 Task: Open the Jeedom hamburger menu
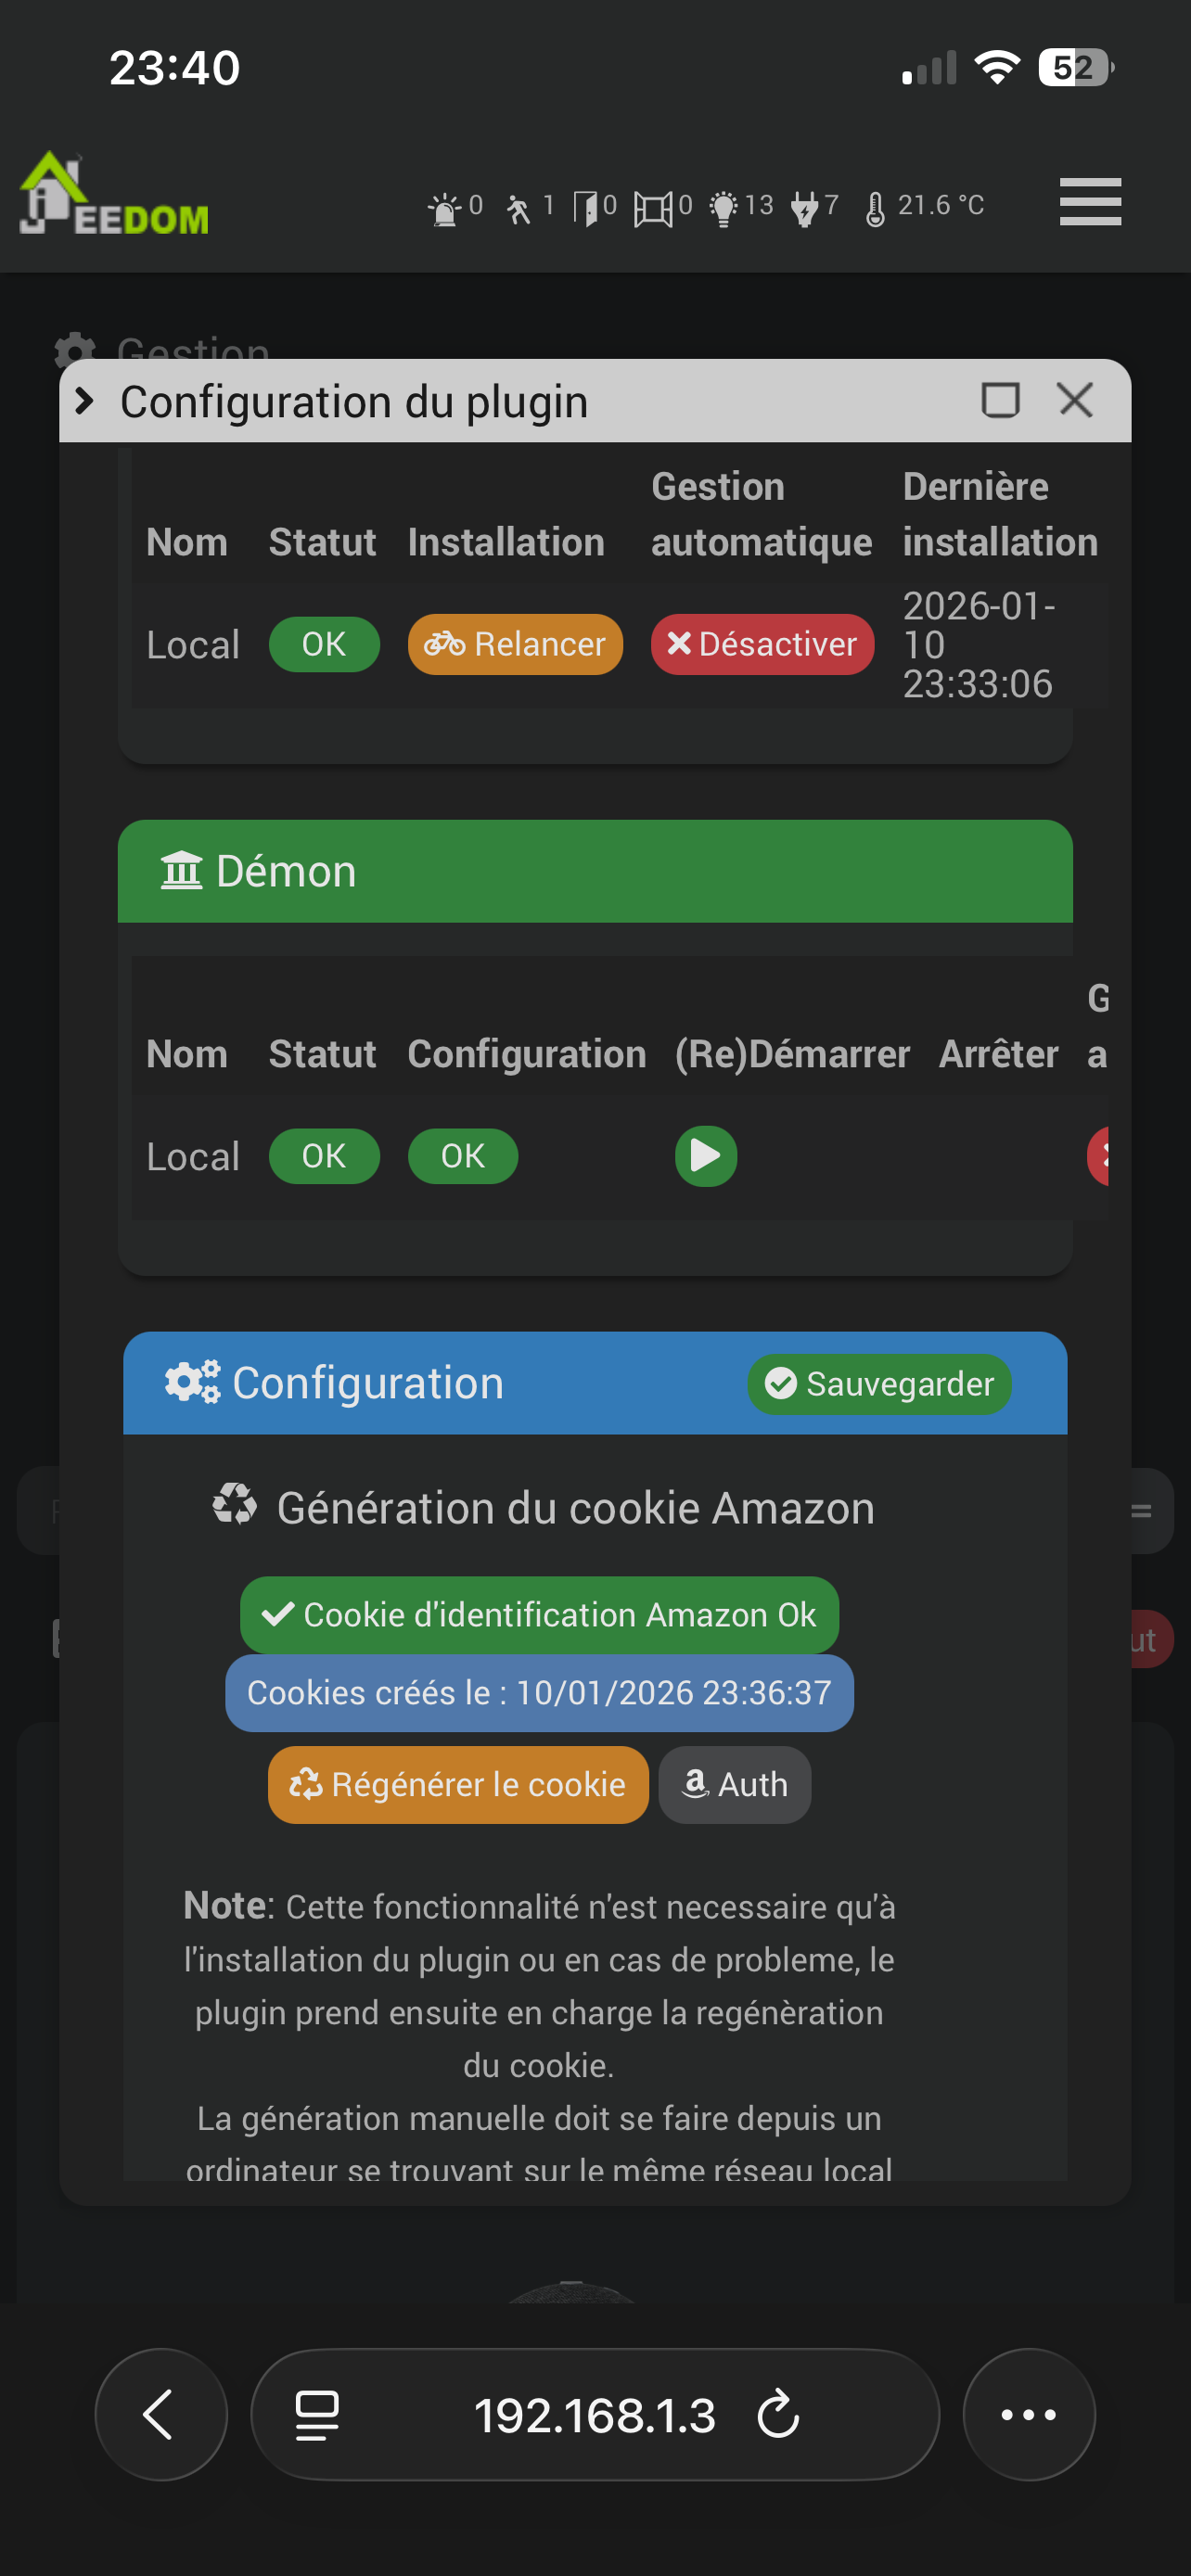[1090, 202]
